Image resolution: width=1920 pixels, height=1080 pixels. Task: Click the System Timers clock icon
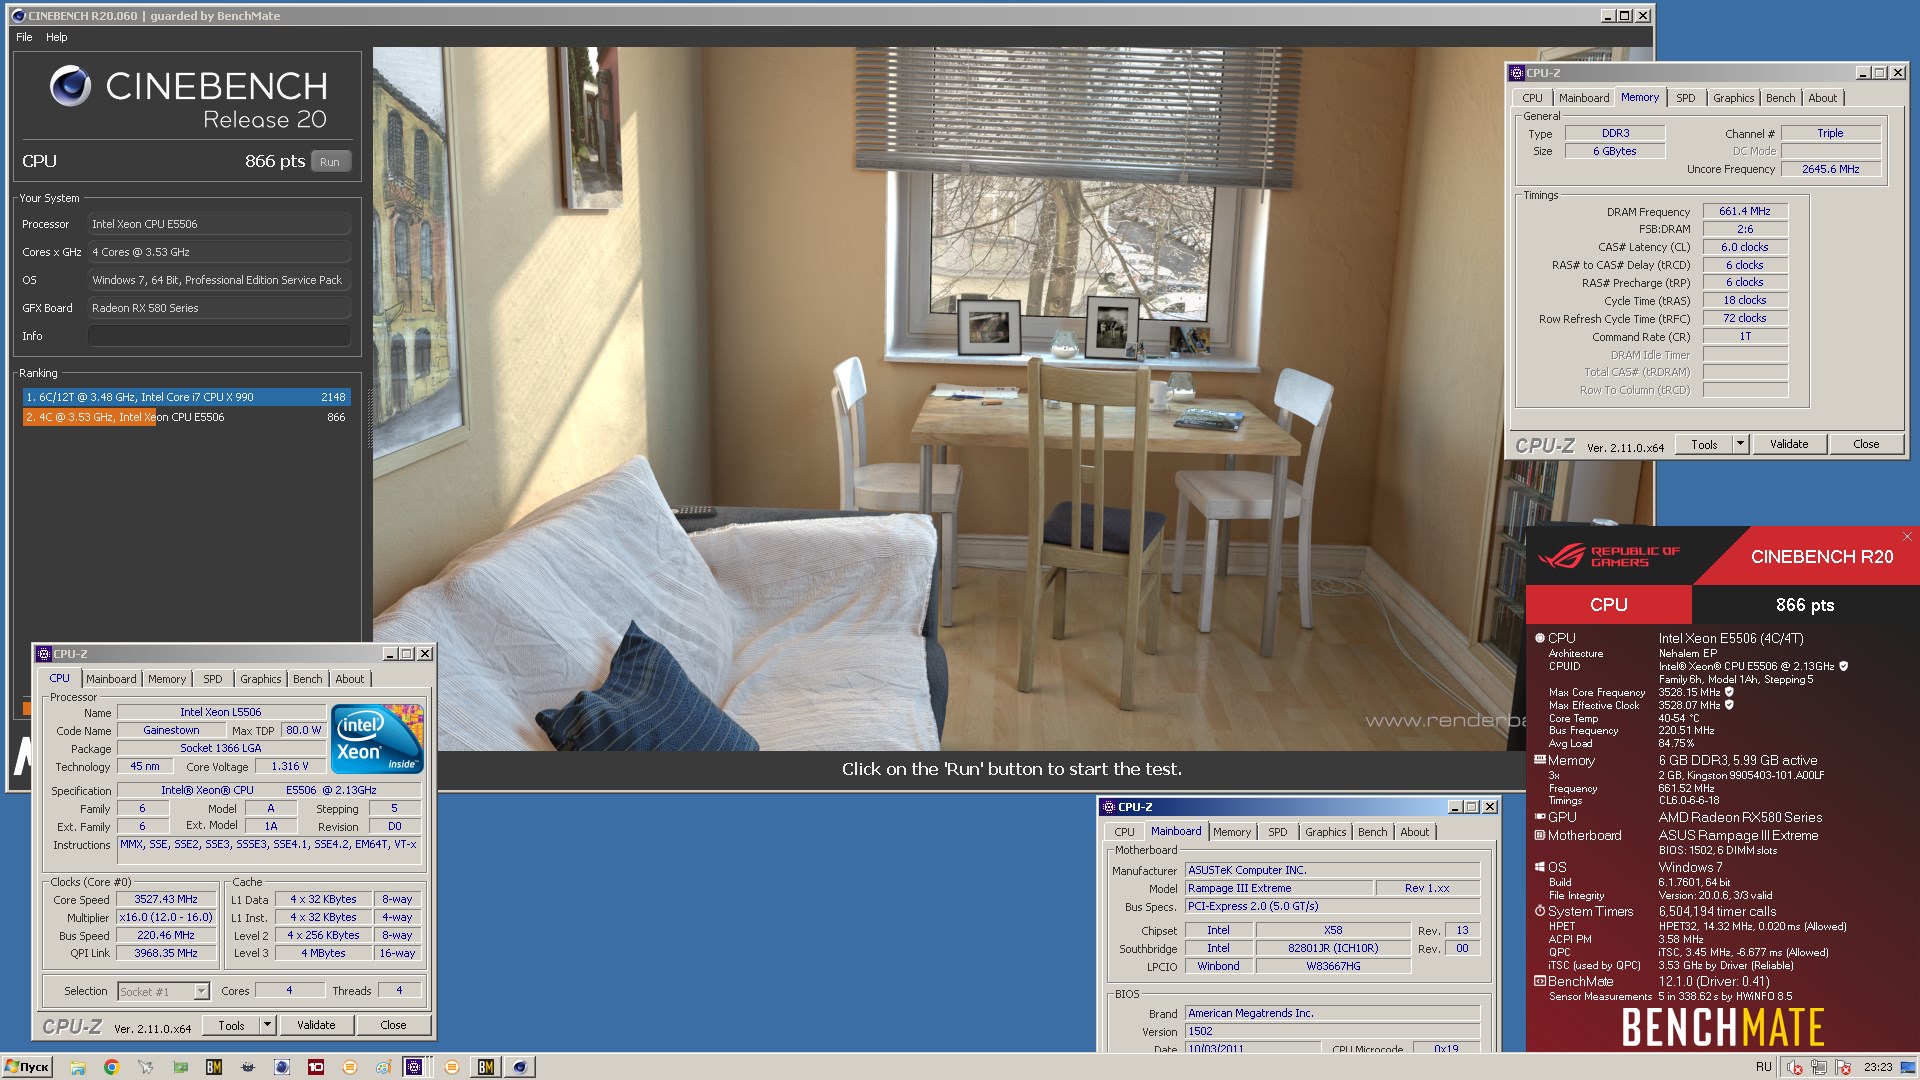(x=1540, y=911)
